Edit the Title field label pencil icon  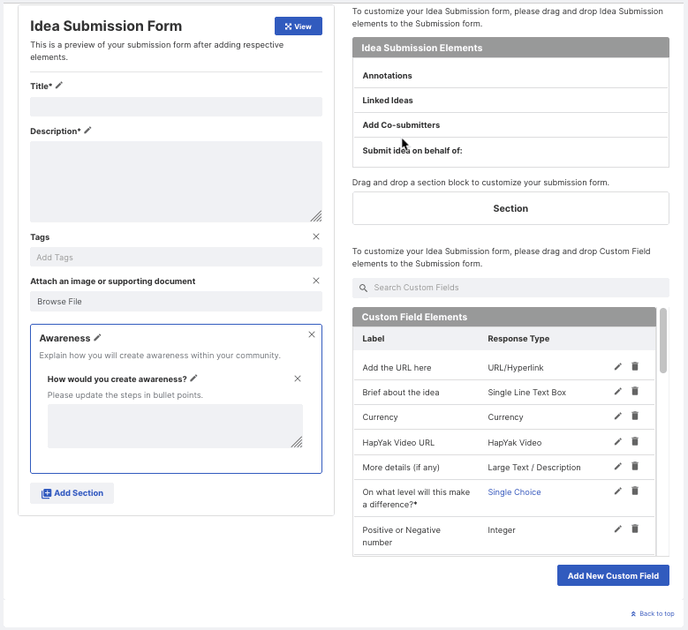pos(59,85)
